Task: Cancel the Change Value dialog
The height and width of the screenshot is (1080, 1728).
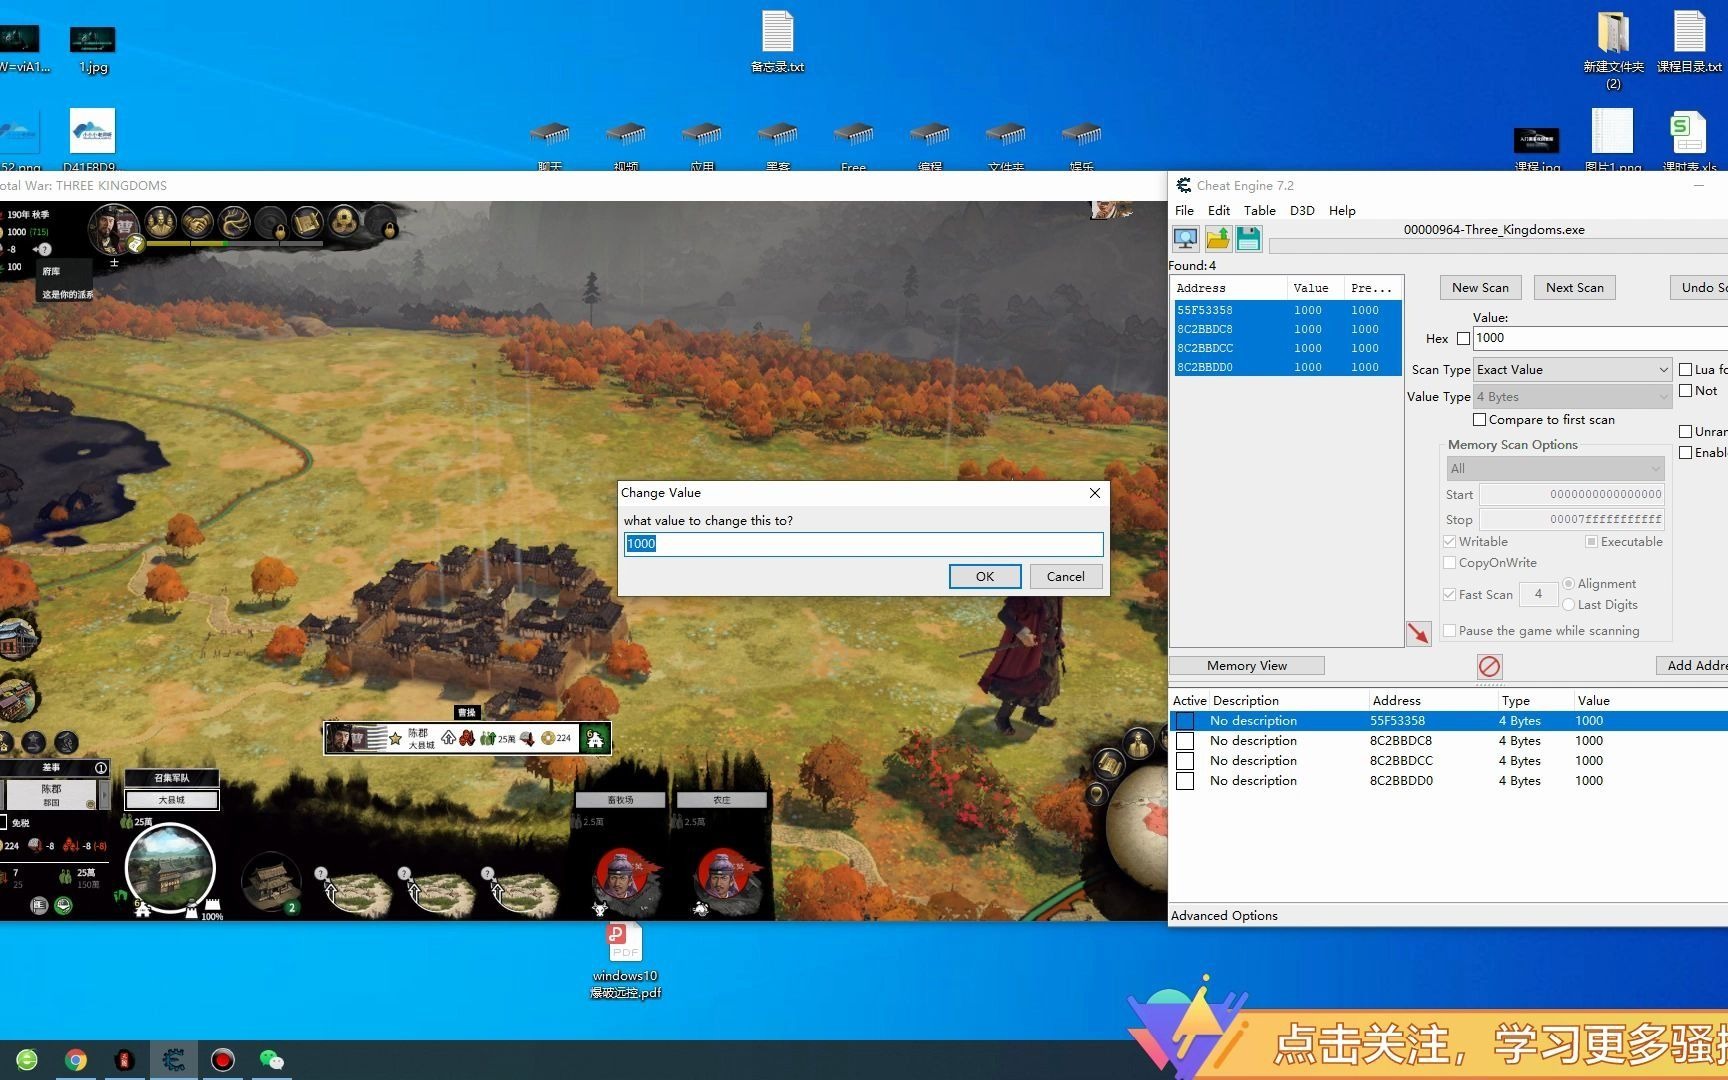Action: (1065, 577)
